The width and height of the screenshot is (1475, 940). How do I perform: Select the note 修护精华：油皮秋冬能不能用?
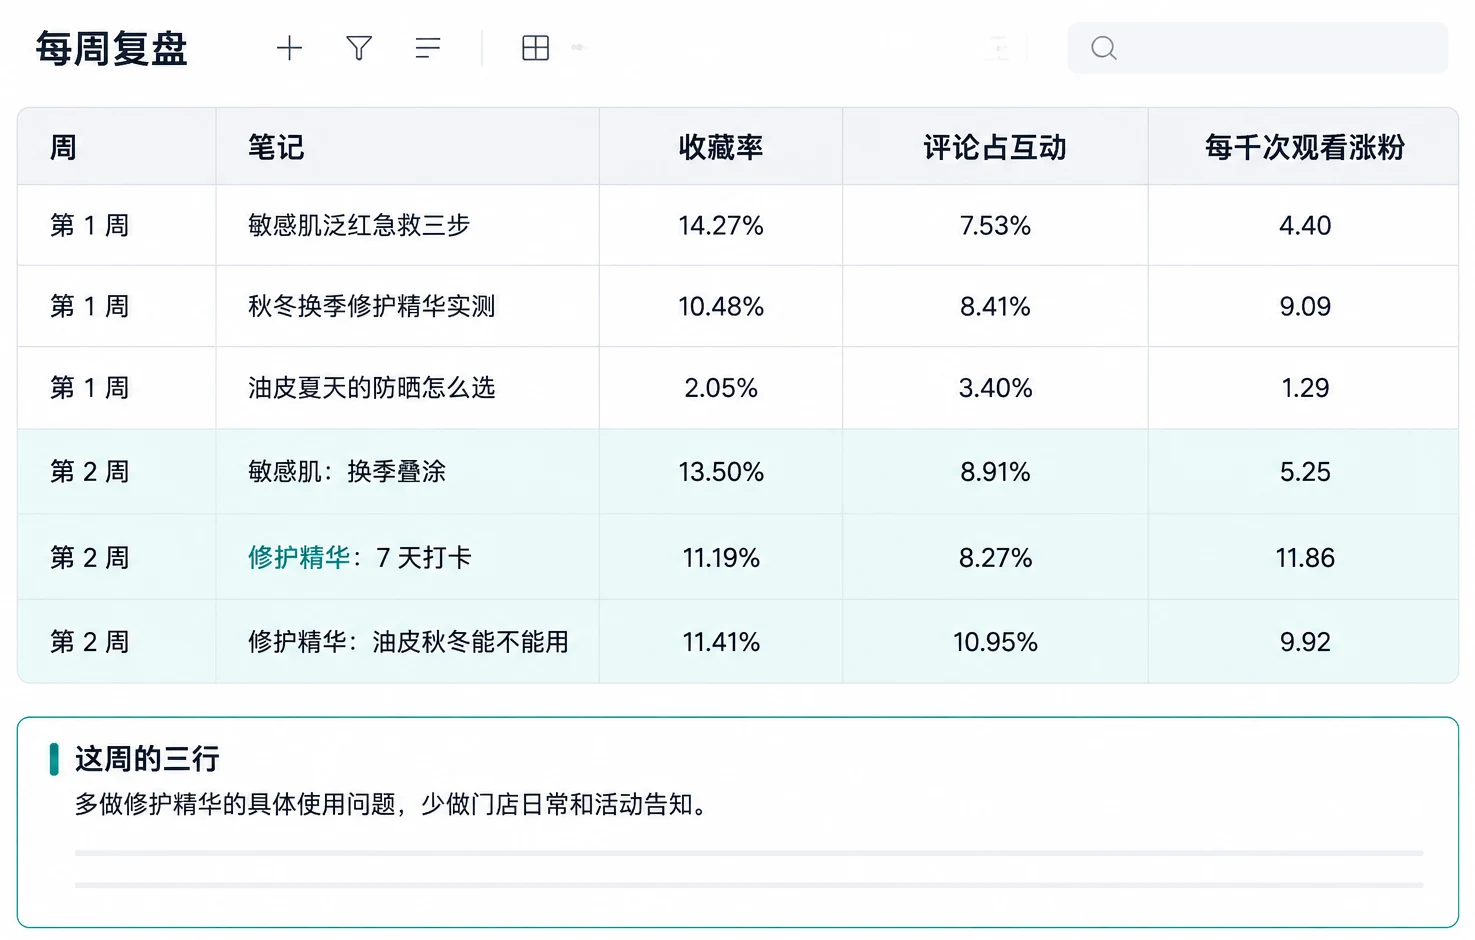[x=408, y=641]
